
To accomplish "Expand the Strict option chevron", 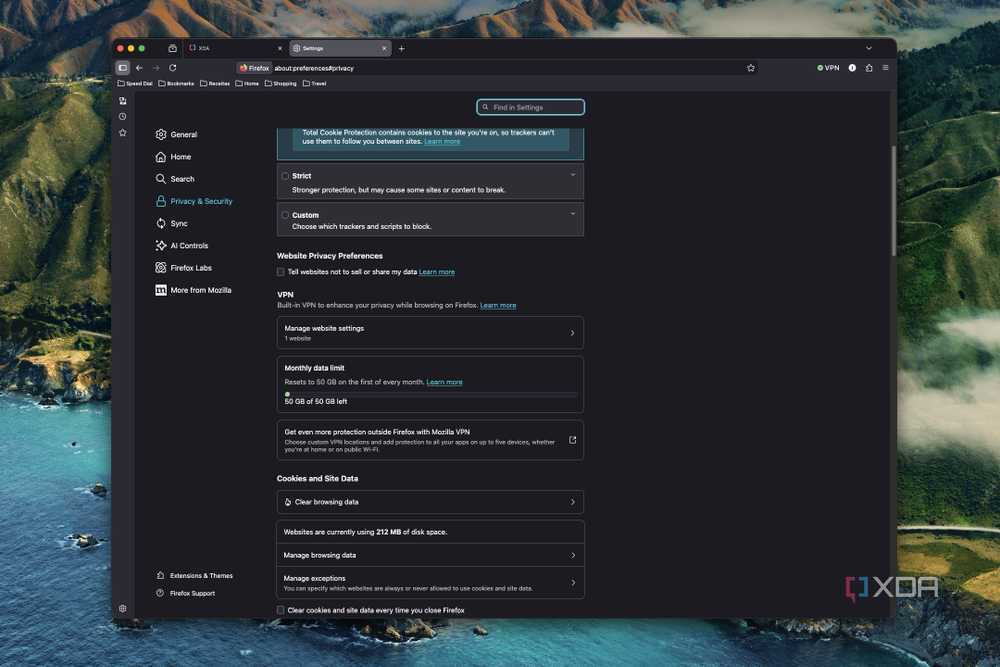I will click(573, 175).
